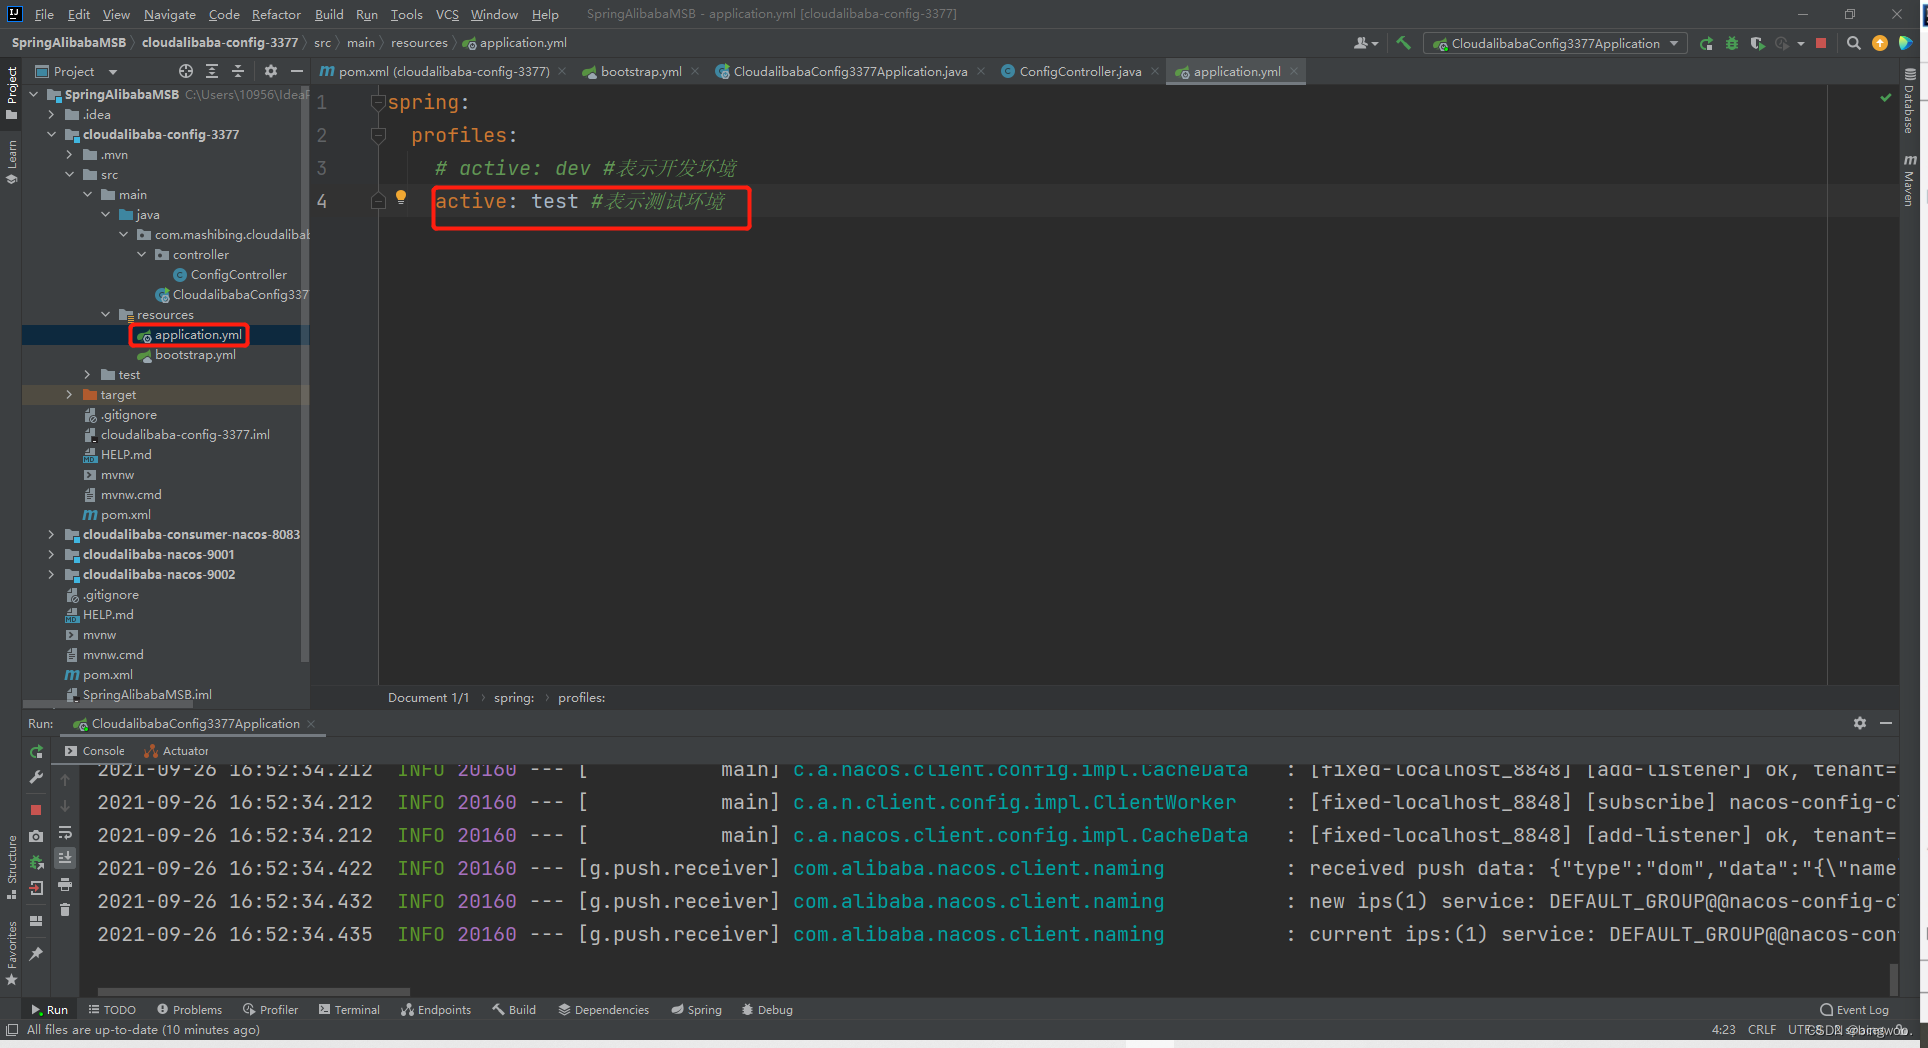The width and height of the screenshot is (1928, 1048).
Task: Open the Actuator tab in Run panel
Action: 177,751
